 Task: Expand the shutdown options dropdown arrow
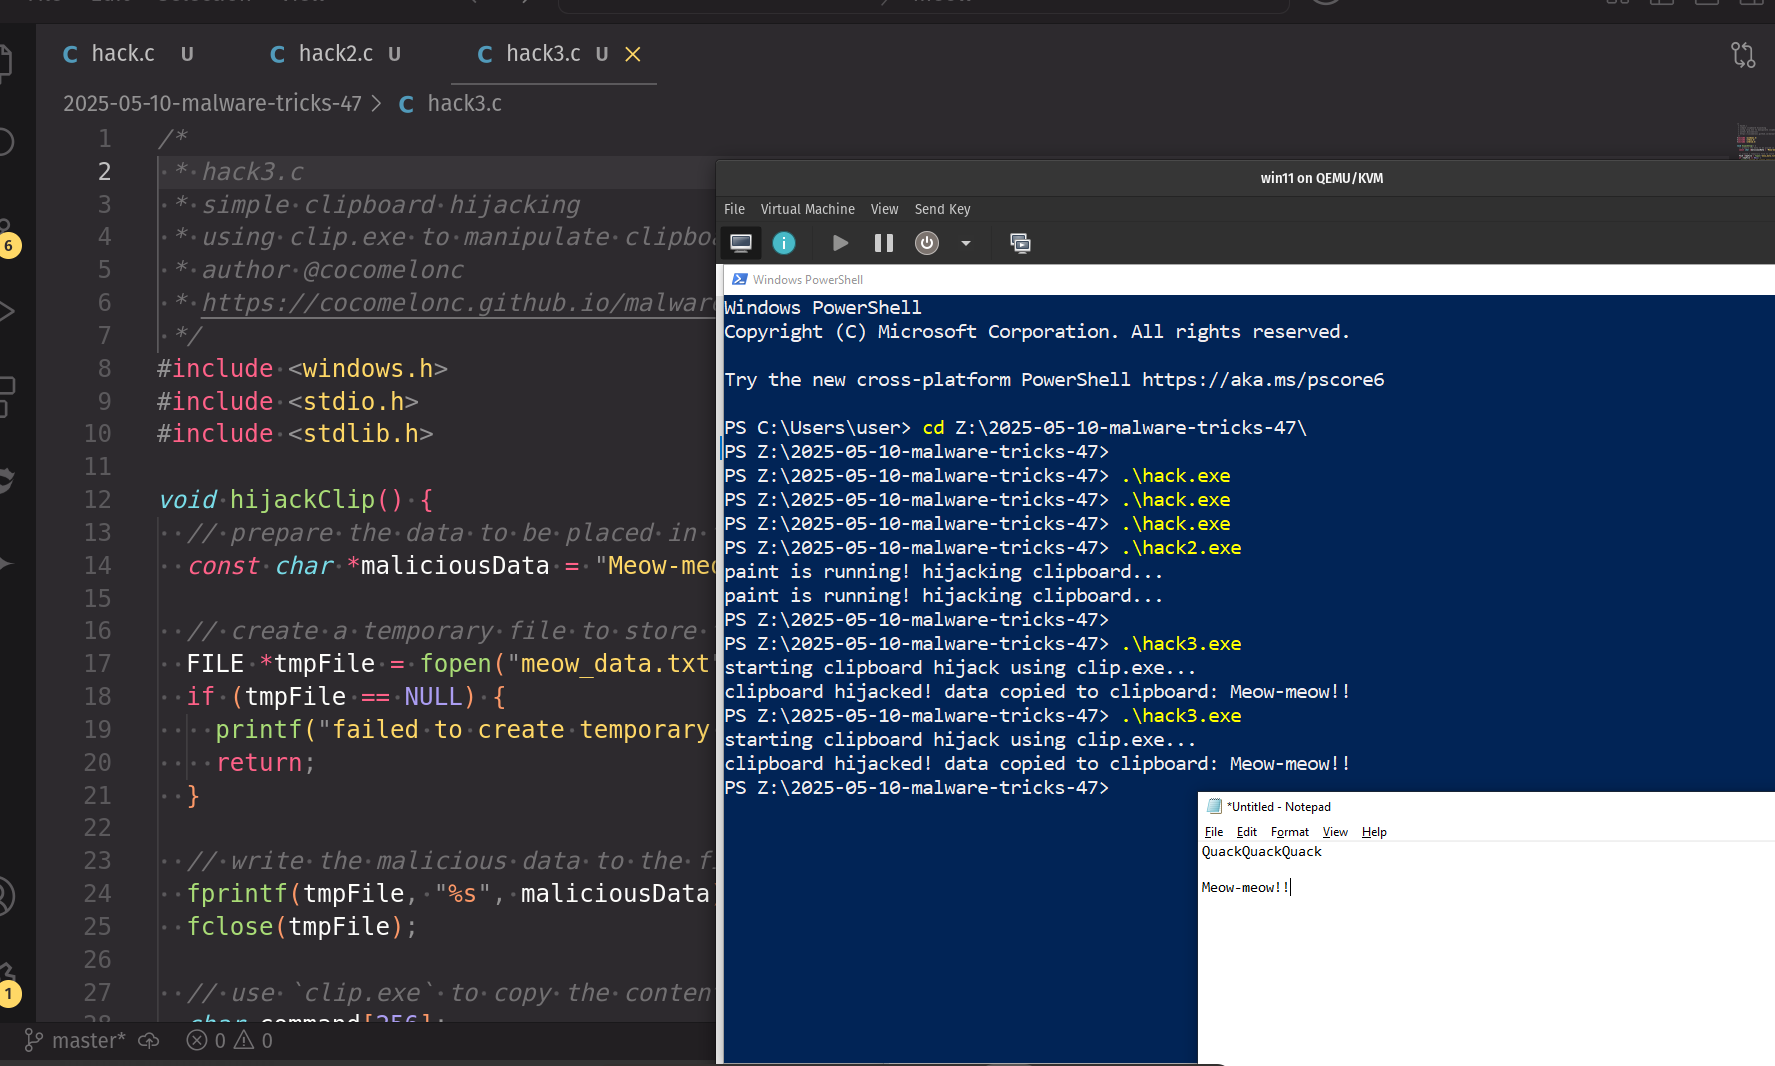click(966, 243)
